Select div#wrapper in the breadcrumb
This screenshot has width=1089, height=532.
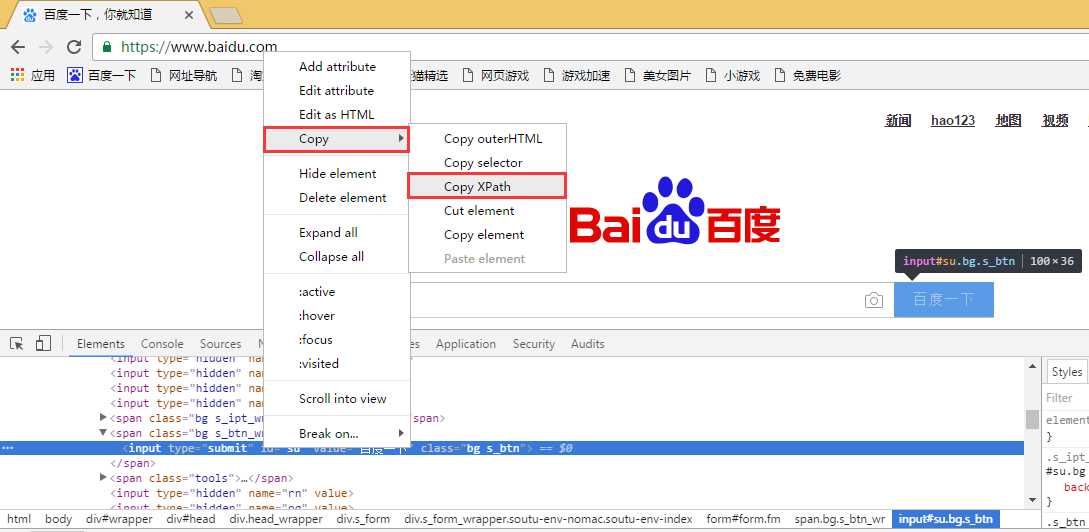(119, 519)
